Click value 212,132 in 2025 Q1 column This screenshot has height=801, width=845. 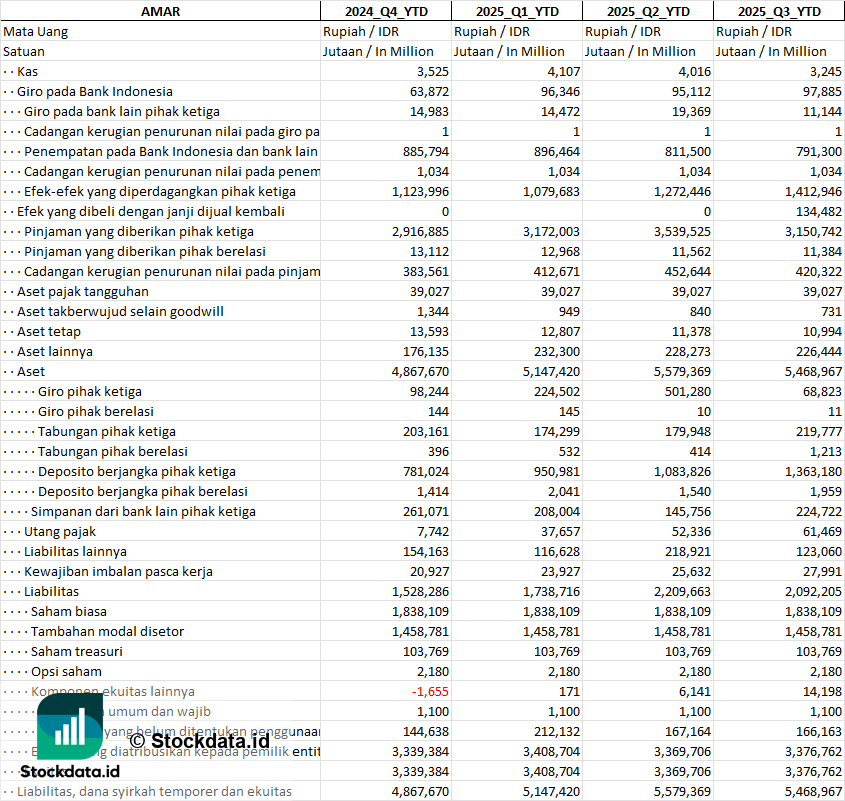click(557, 731)
